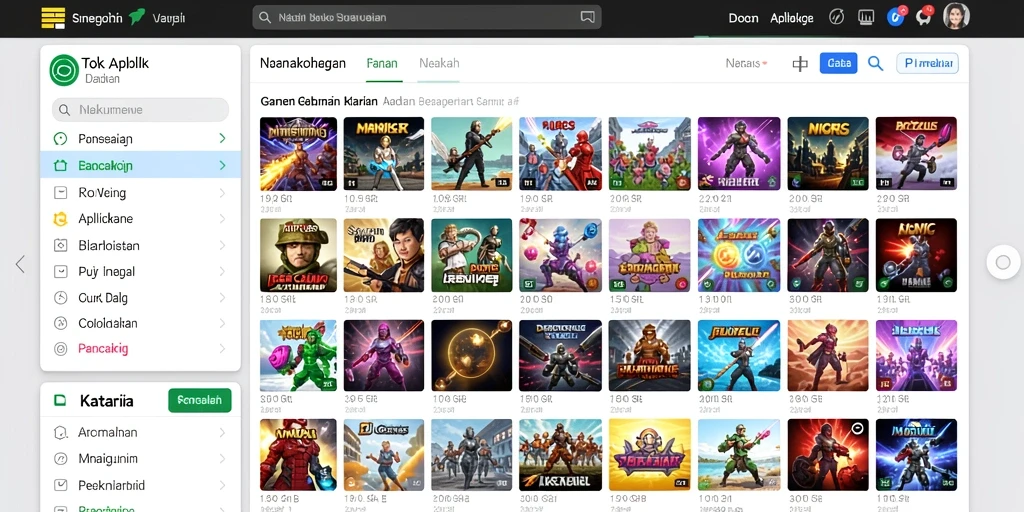Click the blue Gaba button
This screenshot has width=1024, height=512.
[839, 63]
